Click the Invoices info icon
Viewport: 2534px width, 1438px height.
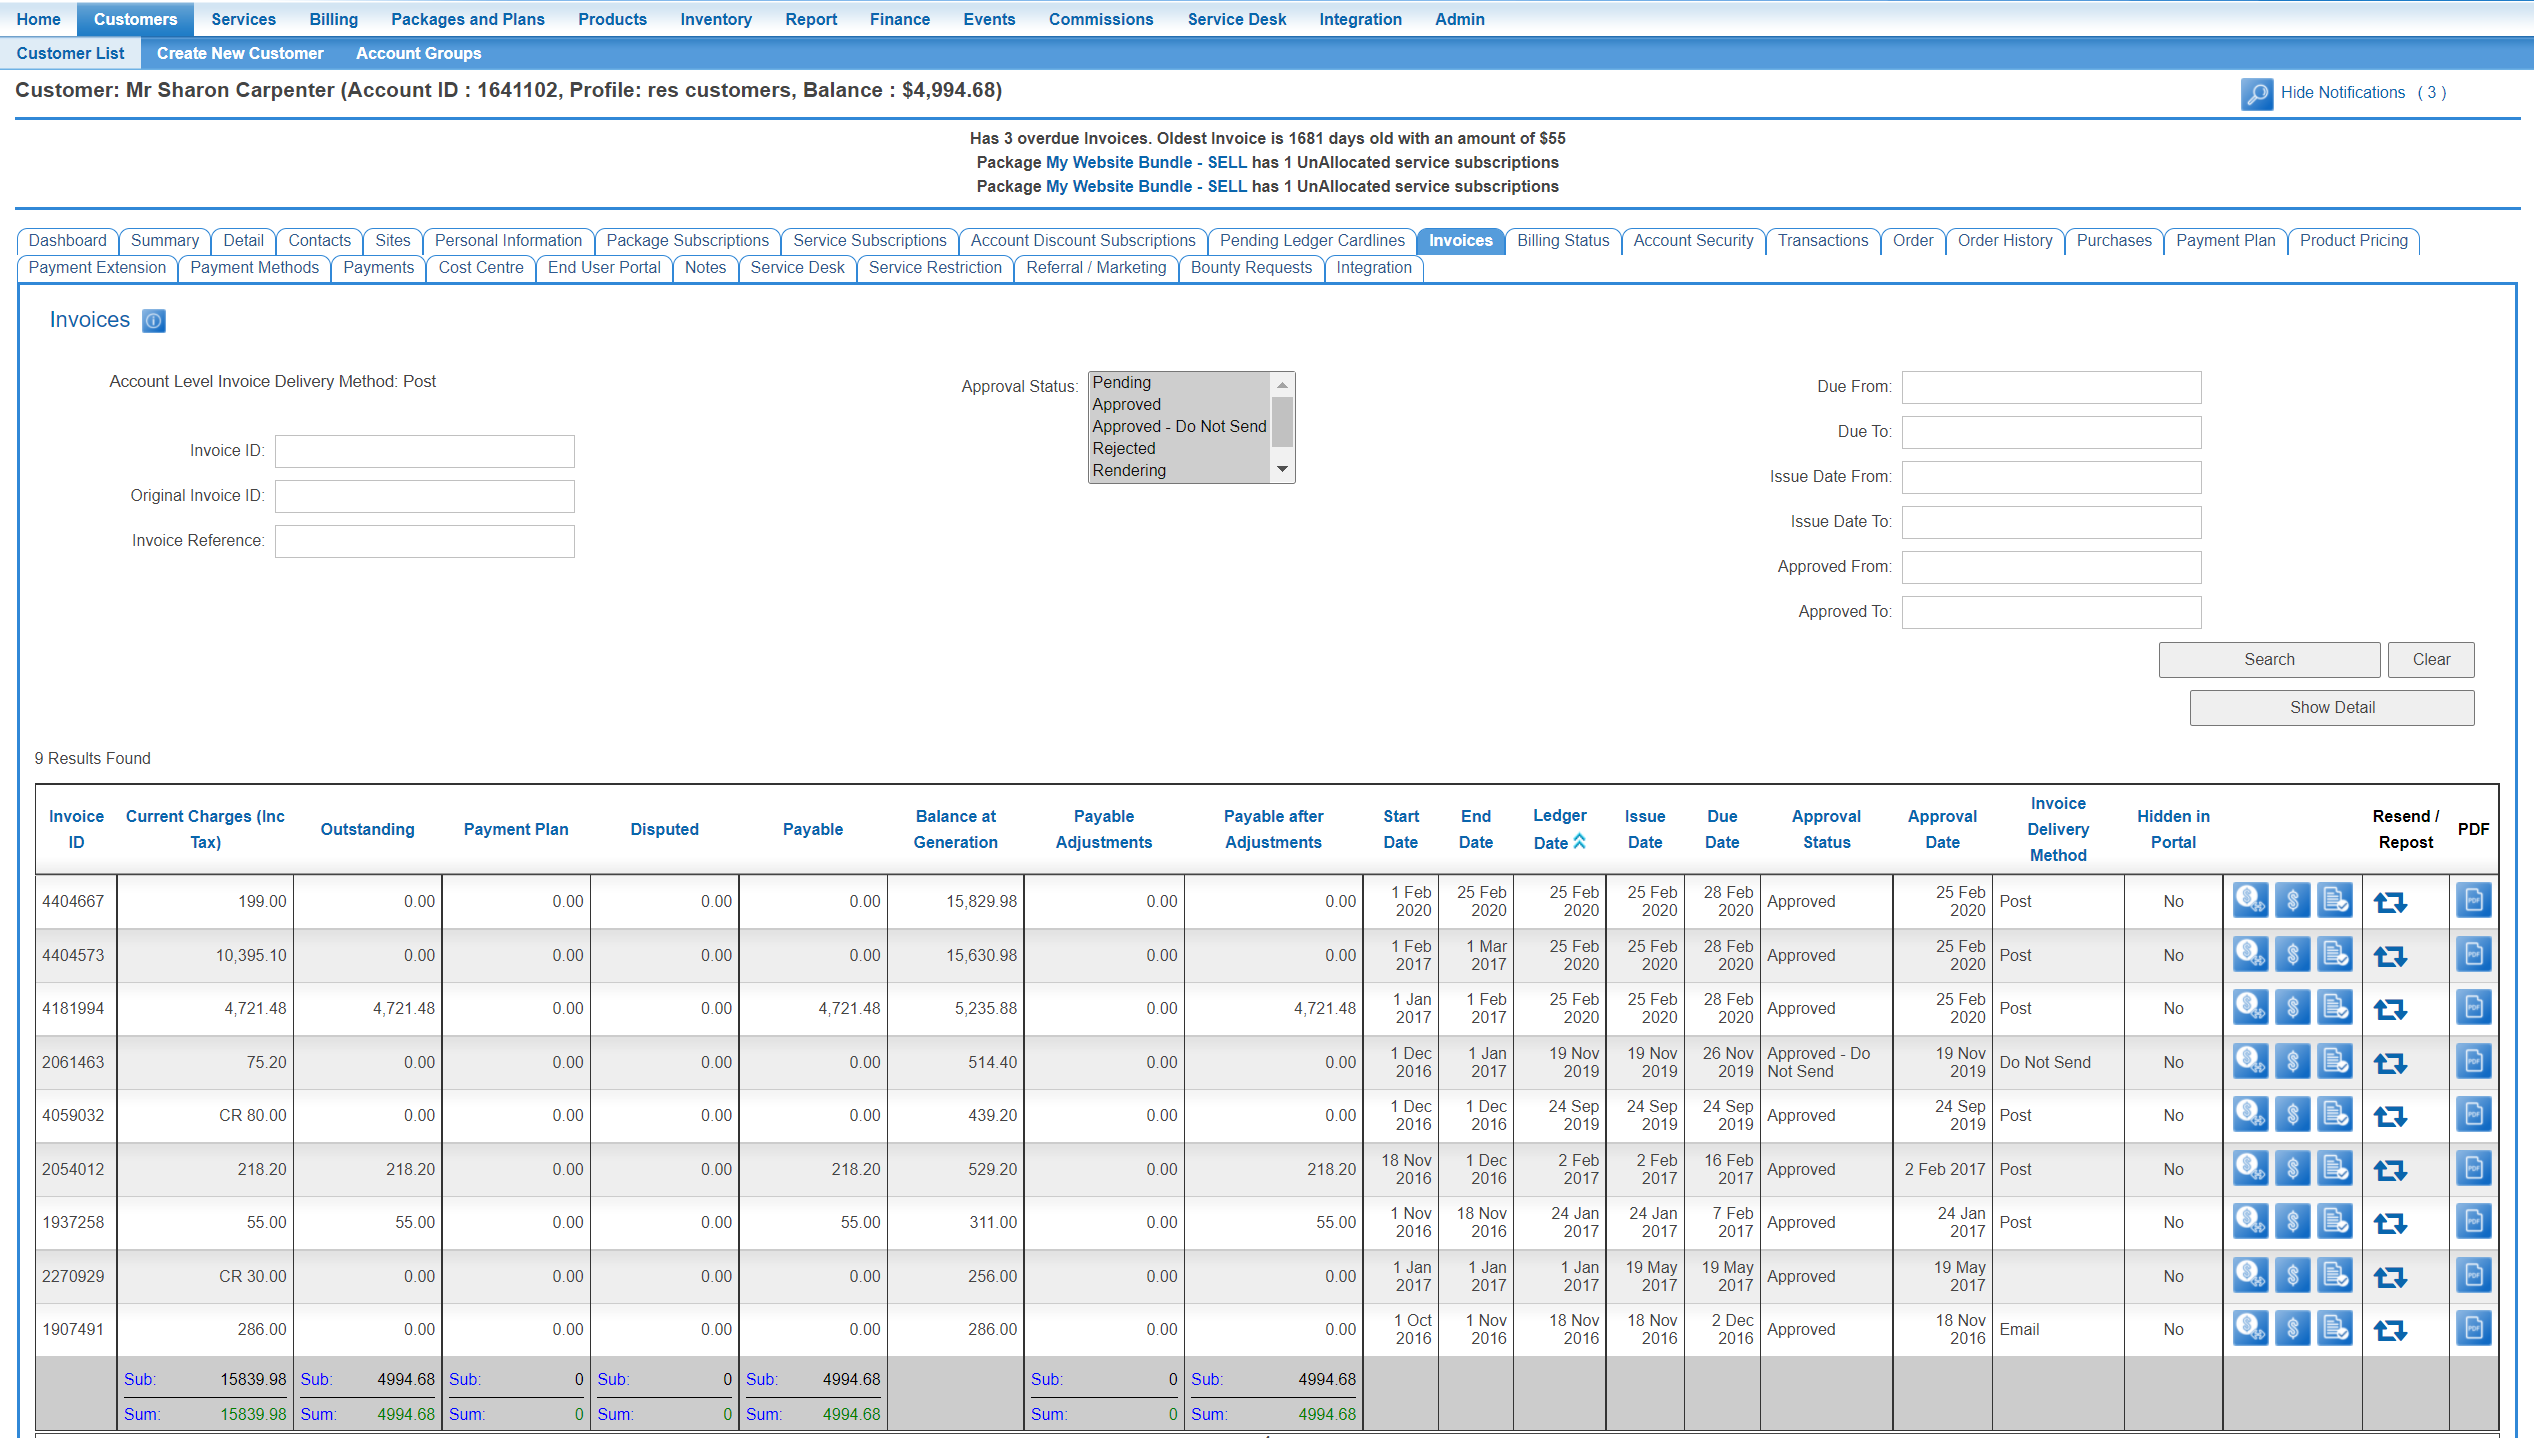[x=154, y=321]
